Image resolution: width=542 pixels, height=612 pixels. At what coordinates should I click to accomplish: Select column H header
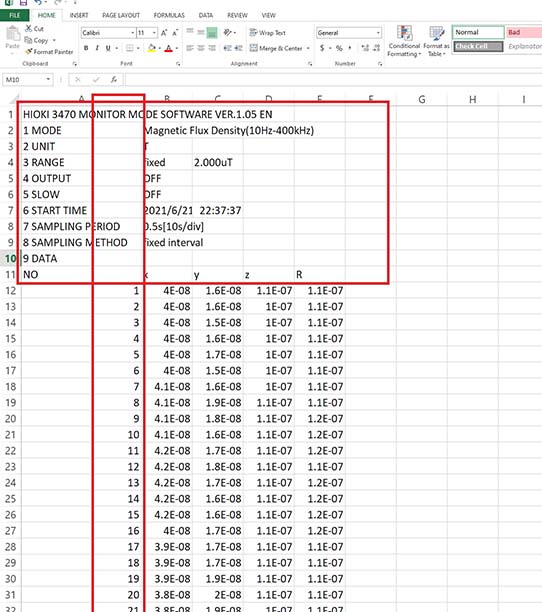473,100
